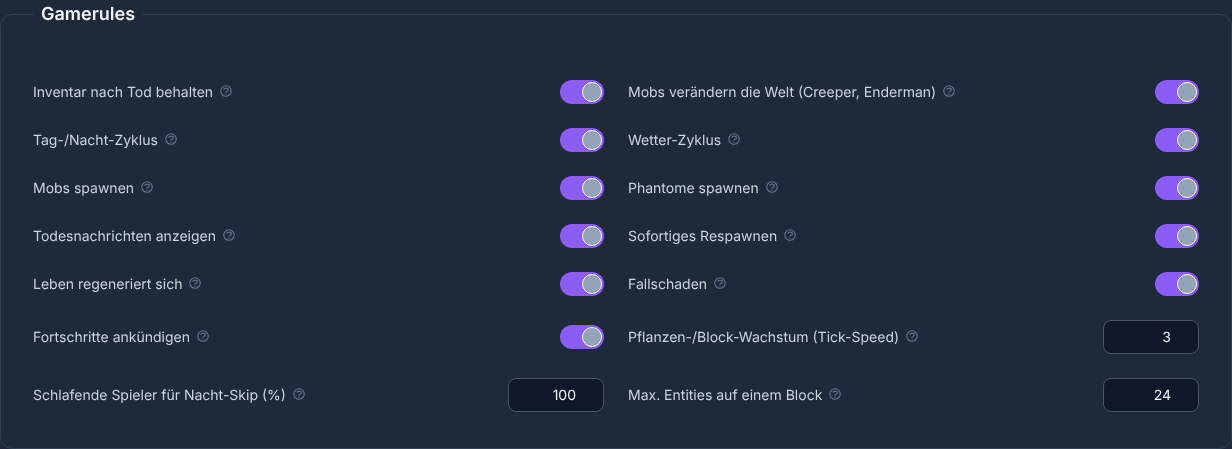Open help icon for Pflanzen-/Block-Wachstum (Tick-Speed)

coord(912,336)
